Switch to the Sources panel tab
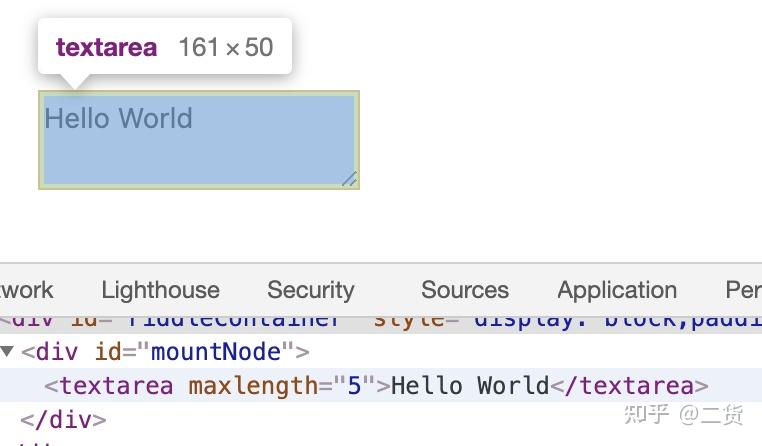 tap(464, 290)
